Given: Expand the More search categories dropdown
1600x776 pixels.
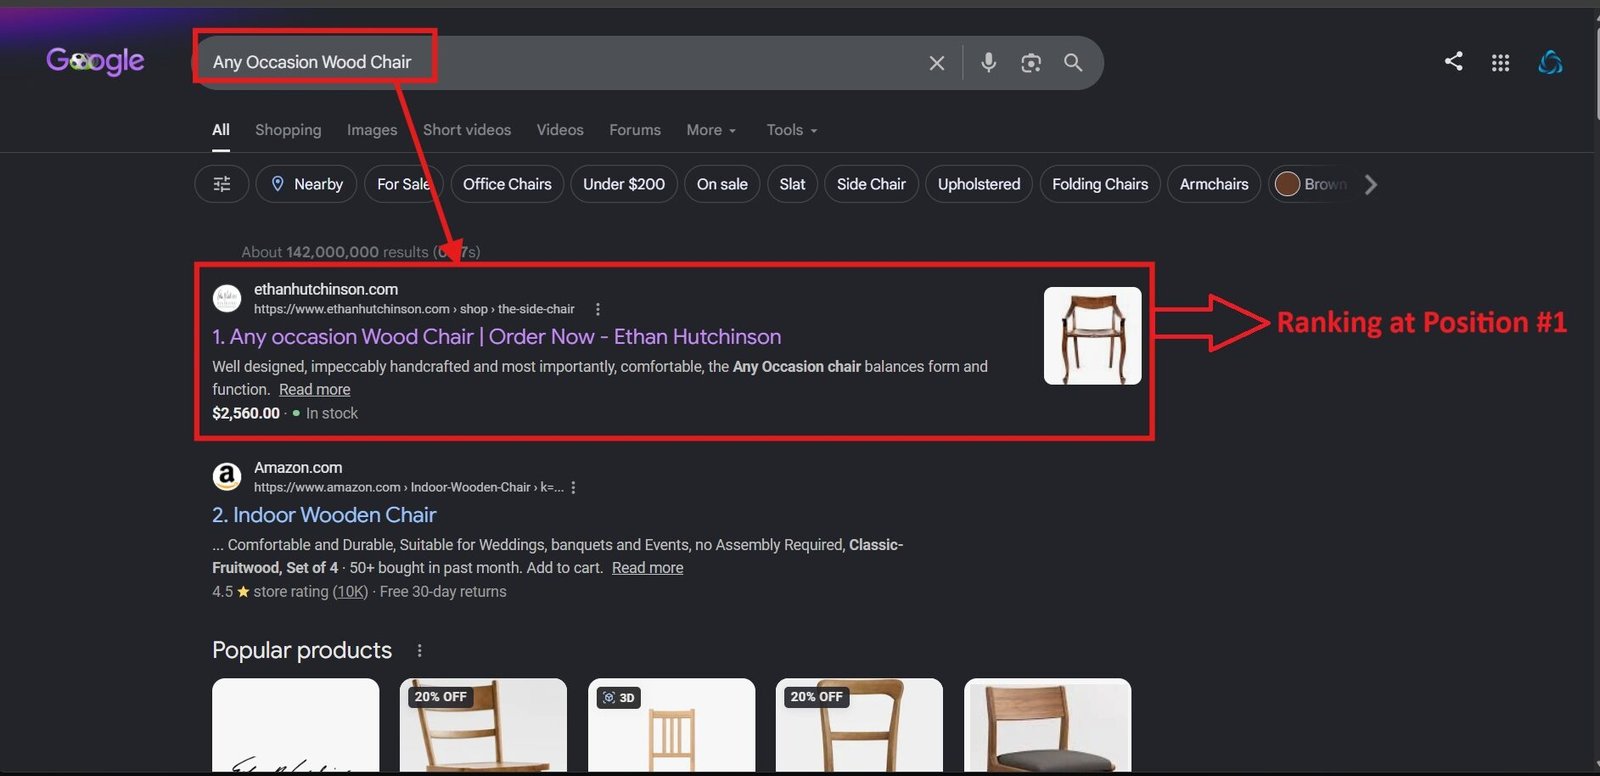Looking at the screenshot, I should coord(711,130).
